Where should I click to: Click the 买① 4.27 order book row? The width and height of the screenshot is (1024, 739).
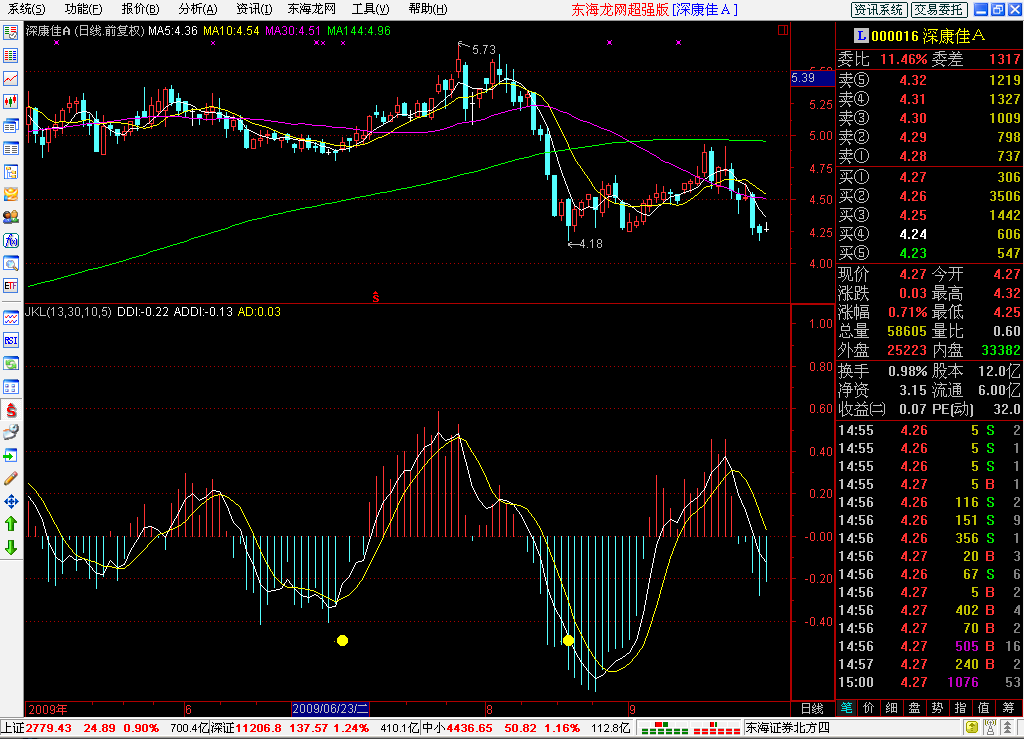929,177
